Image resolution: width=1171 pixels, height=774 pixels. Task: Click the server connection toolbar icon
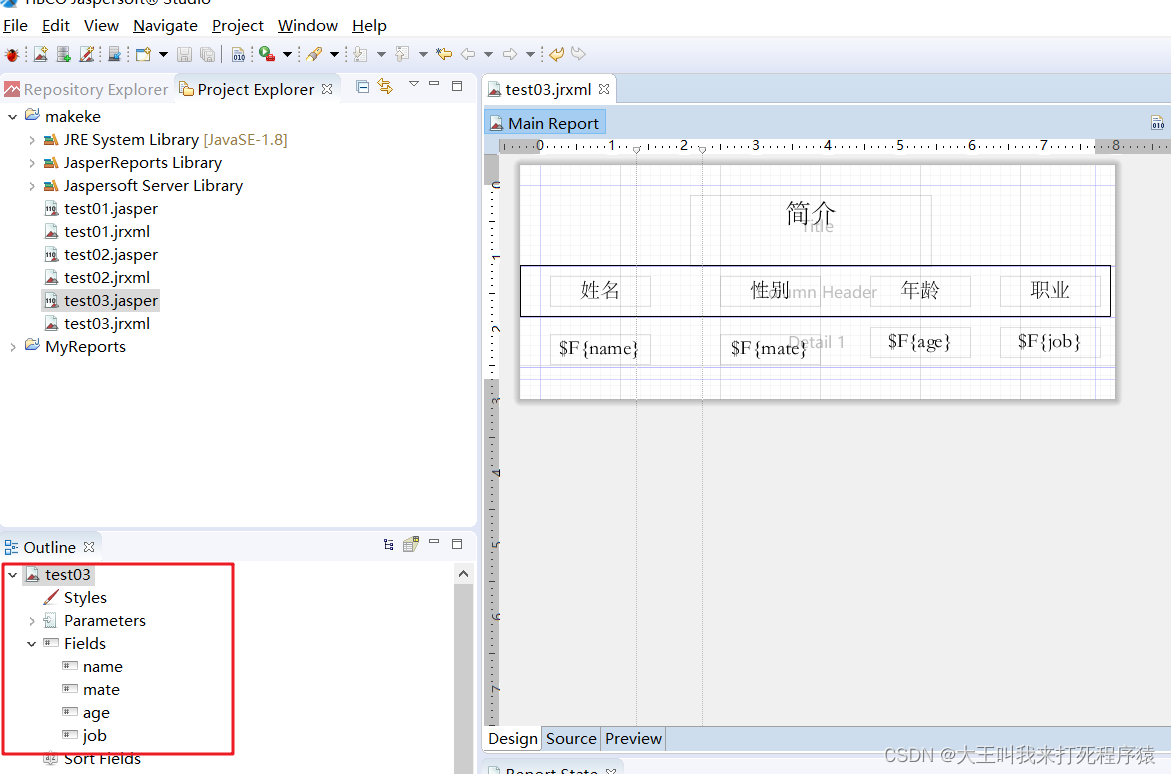pos(114,54)
